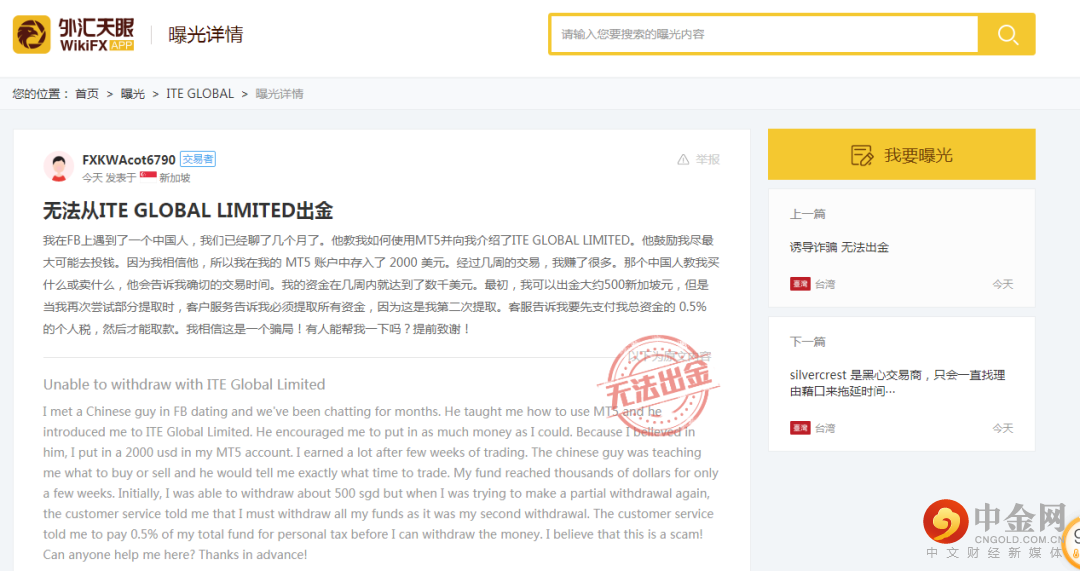The height and width of the screenshot is (571, 1080).
Task: Open ITE GLOBAL breadcrumb link
Action: [x=200, y=94]
